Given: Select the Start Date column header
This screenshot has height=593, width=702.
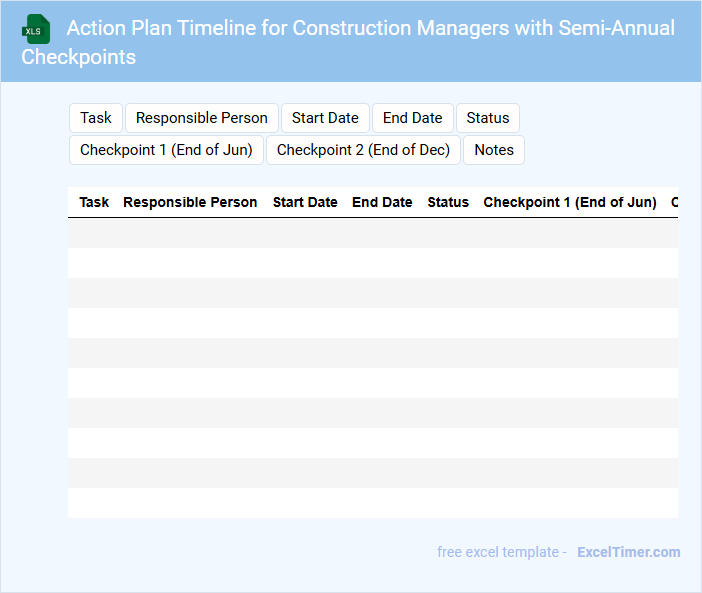Looking at the screenshot, I should [x=305, y=202].
